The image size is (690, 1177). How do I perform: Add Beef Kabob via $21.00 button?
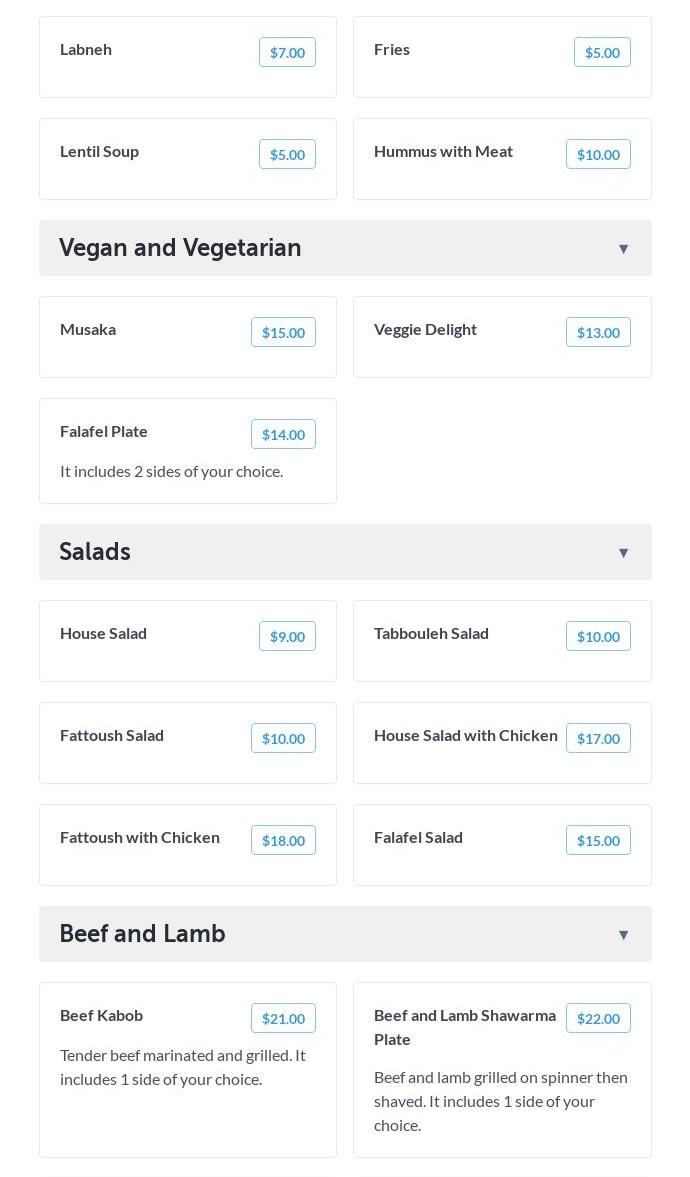pyautogui.click(x=283, y=1019)
